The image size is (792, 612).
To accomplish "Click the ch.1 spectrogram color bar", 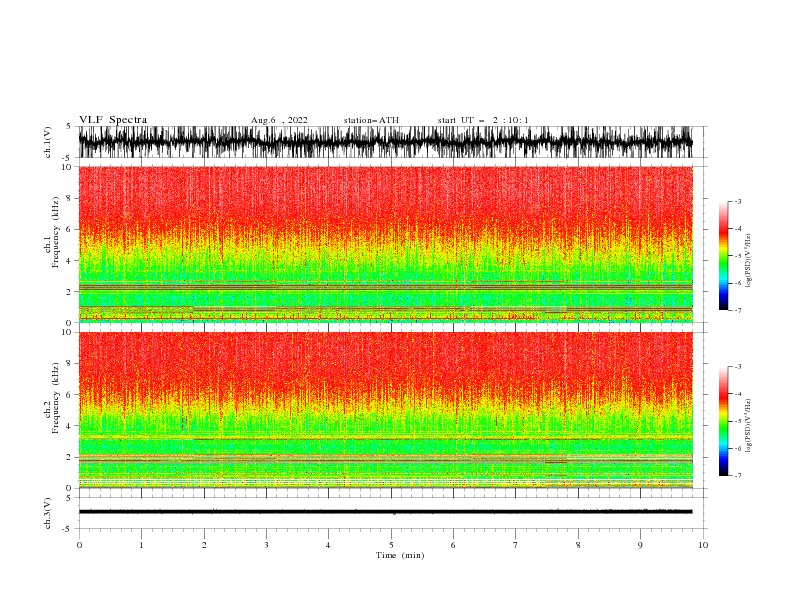I will [x=723, y=256].
